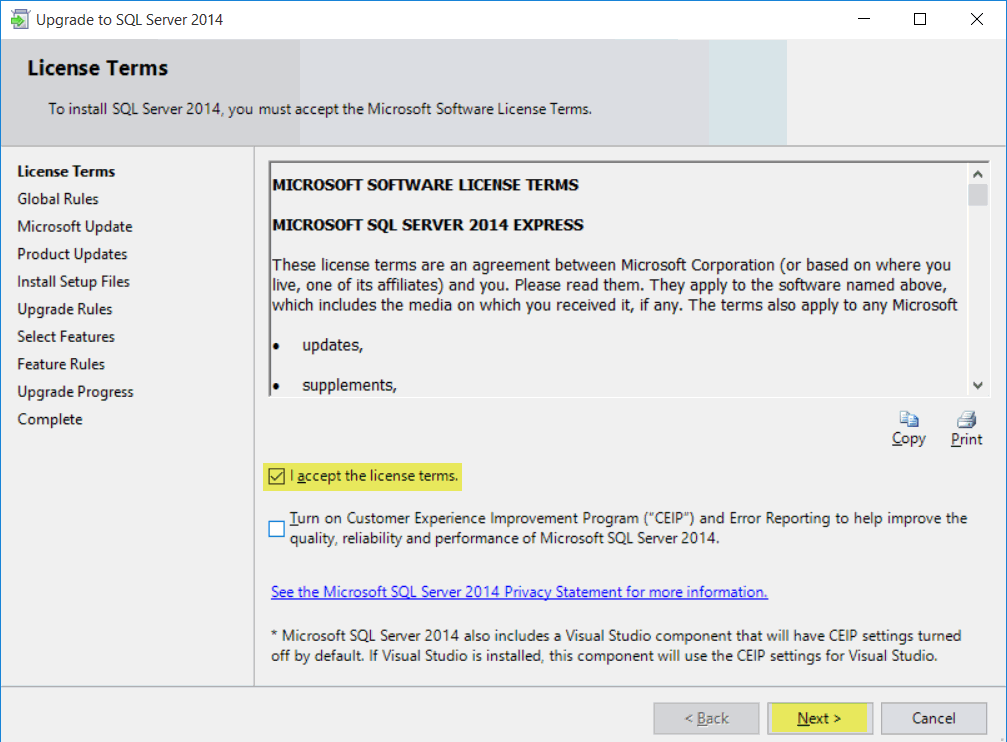Click the Copy icon under license text
This screenshot has height=742, width=1007.
pos(908,419)
